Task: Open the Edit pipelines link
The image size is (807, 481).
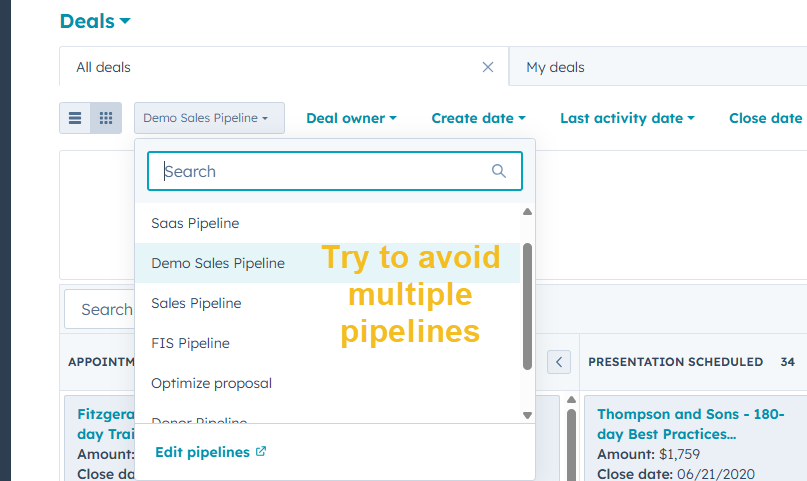Action: pos(202,452)
